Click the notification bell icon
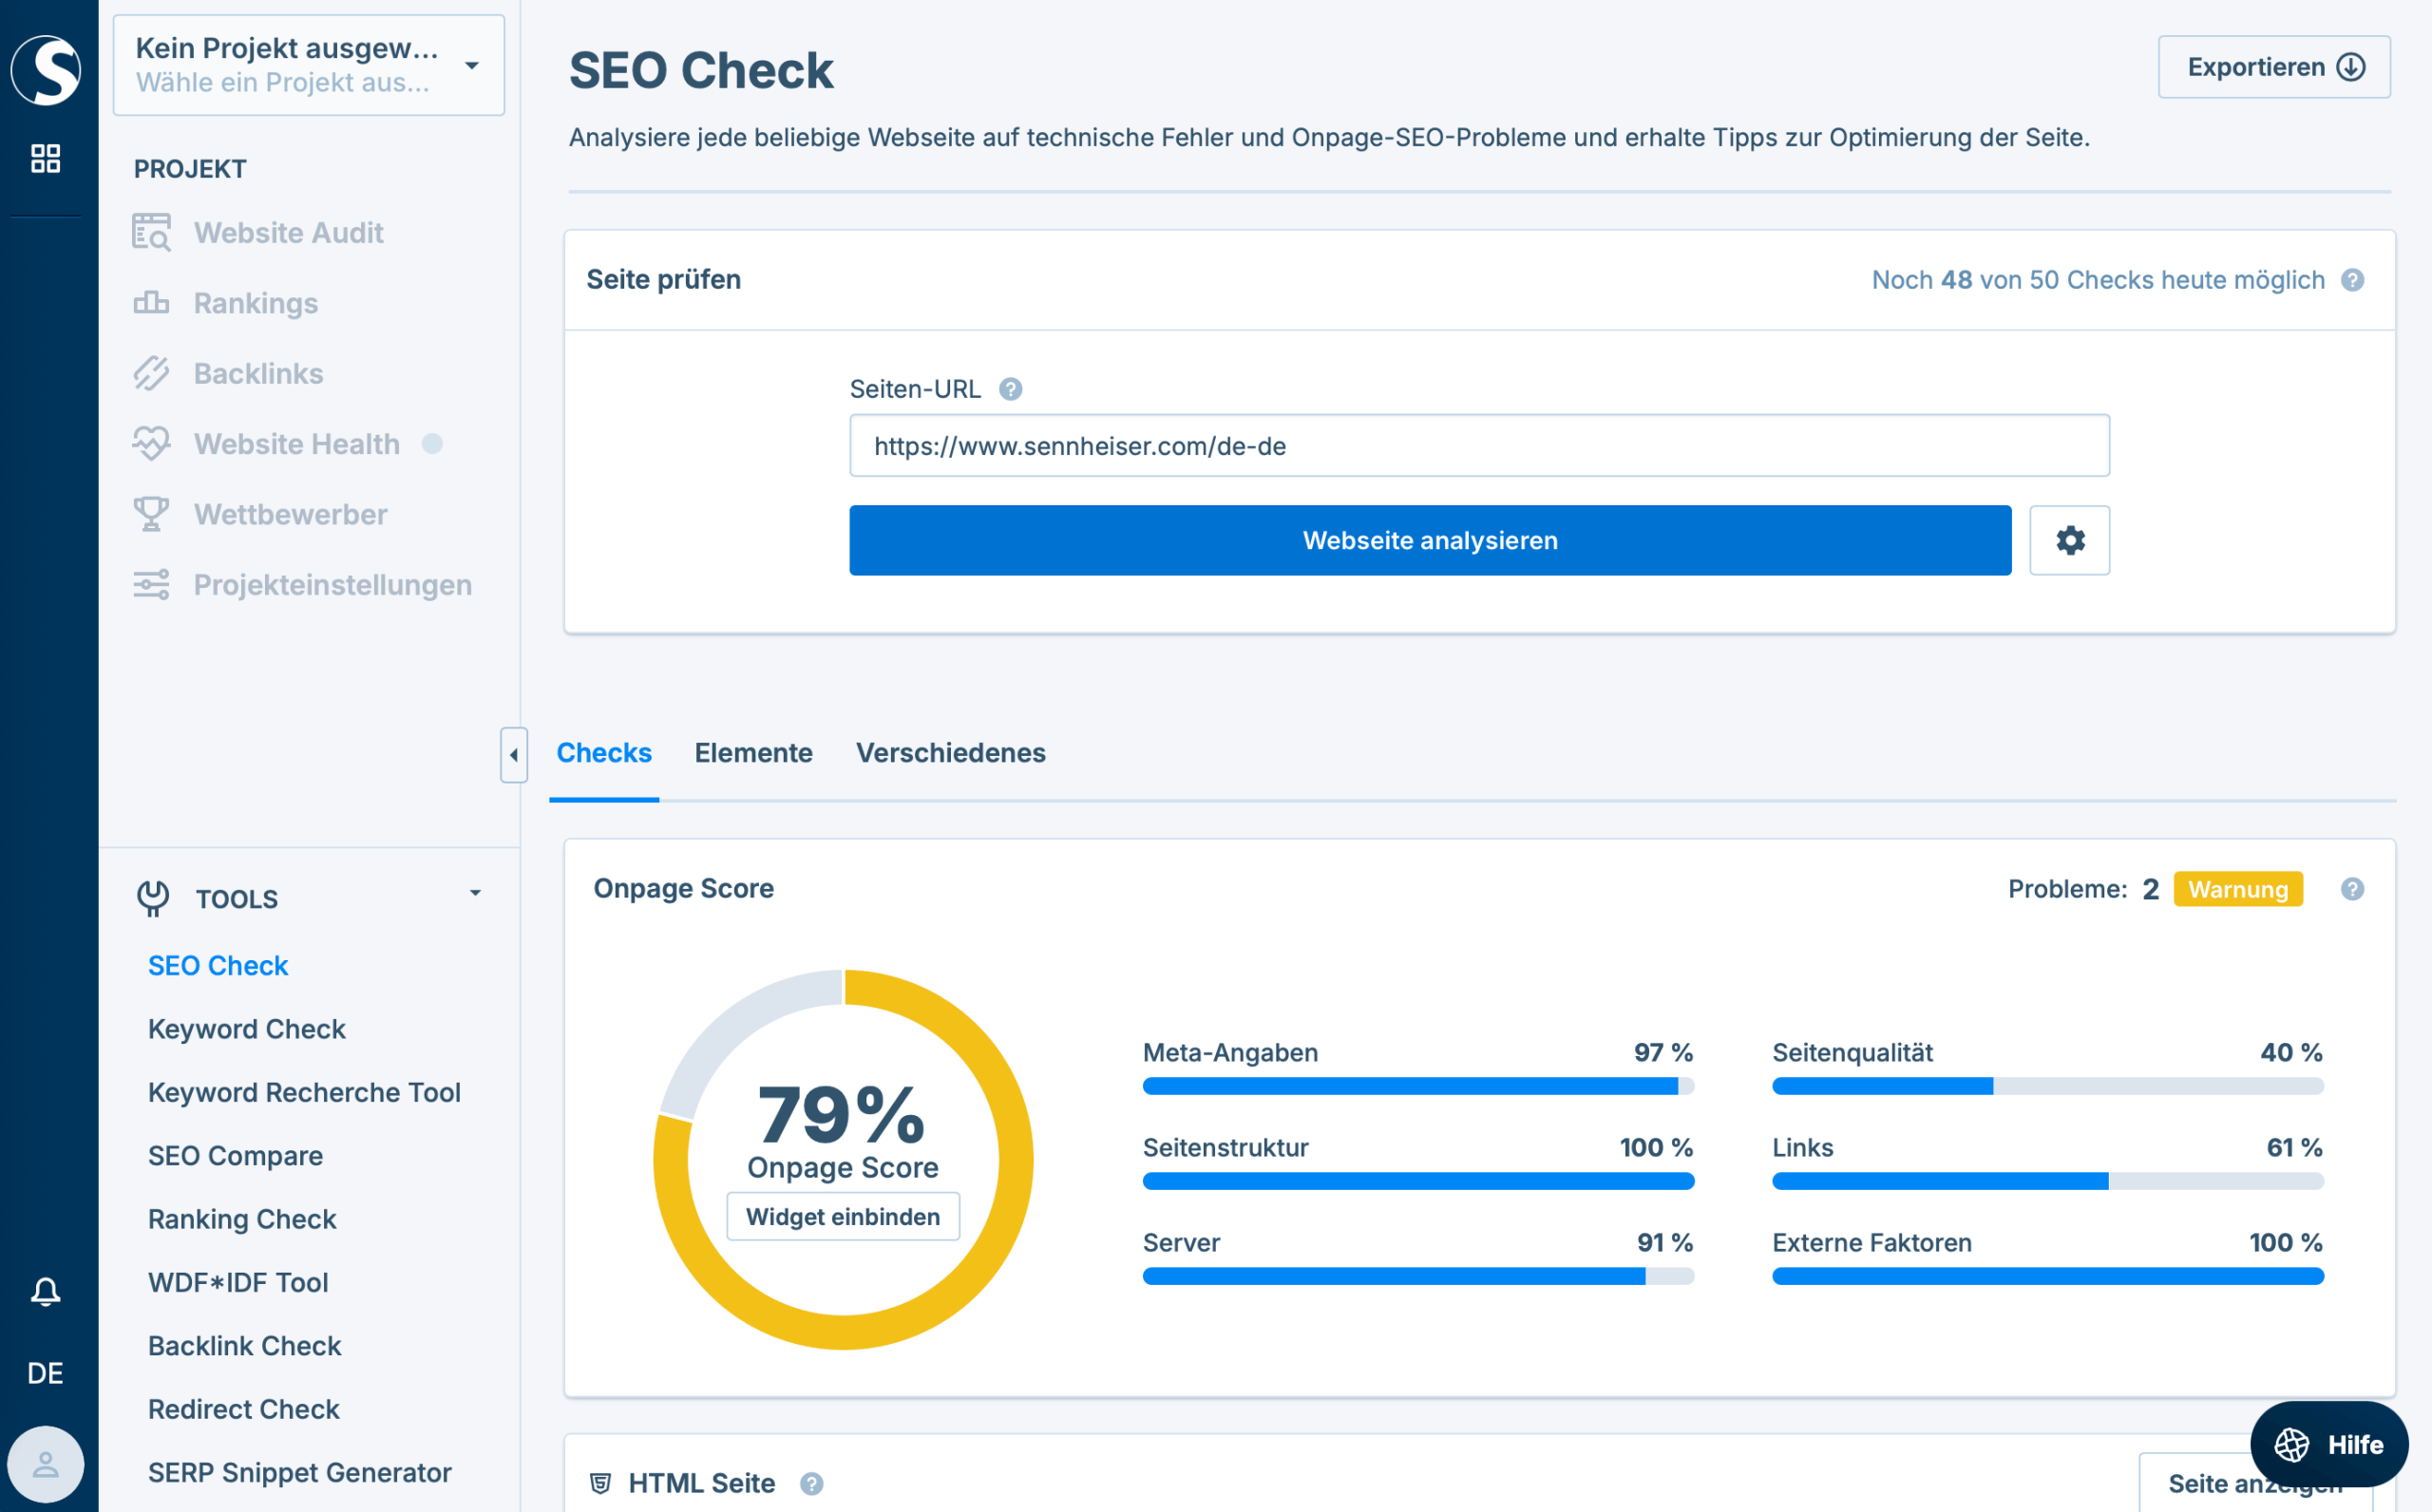The image size is (2432, 1512). point(46,1291)
